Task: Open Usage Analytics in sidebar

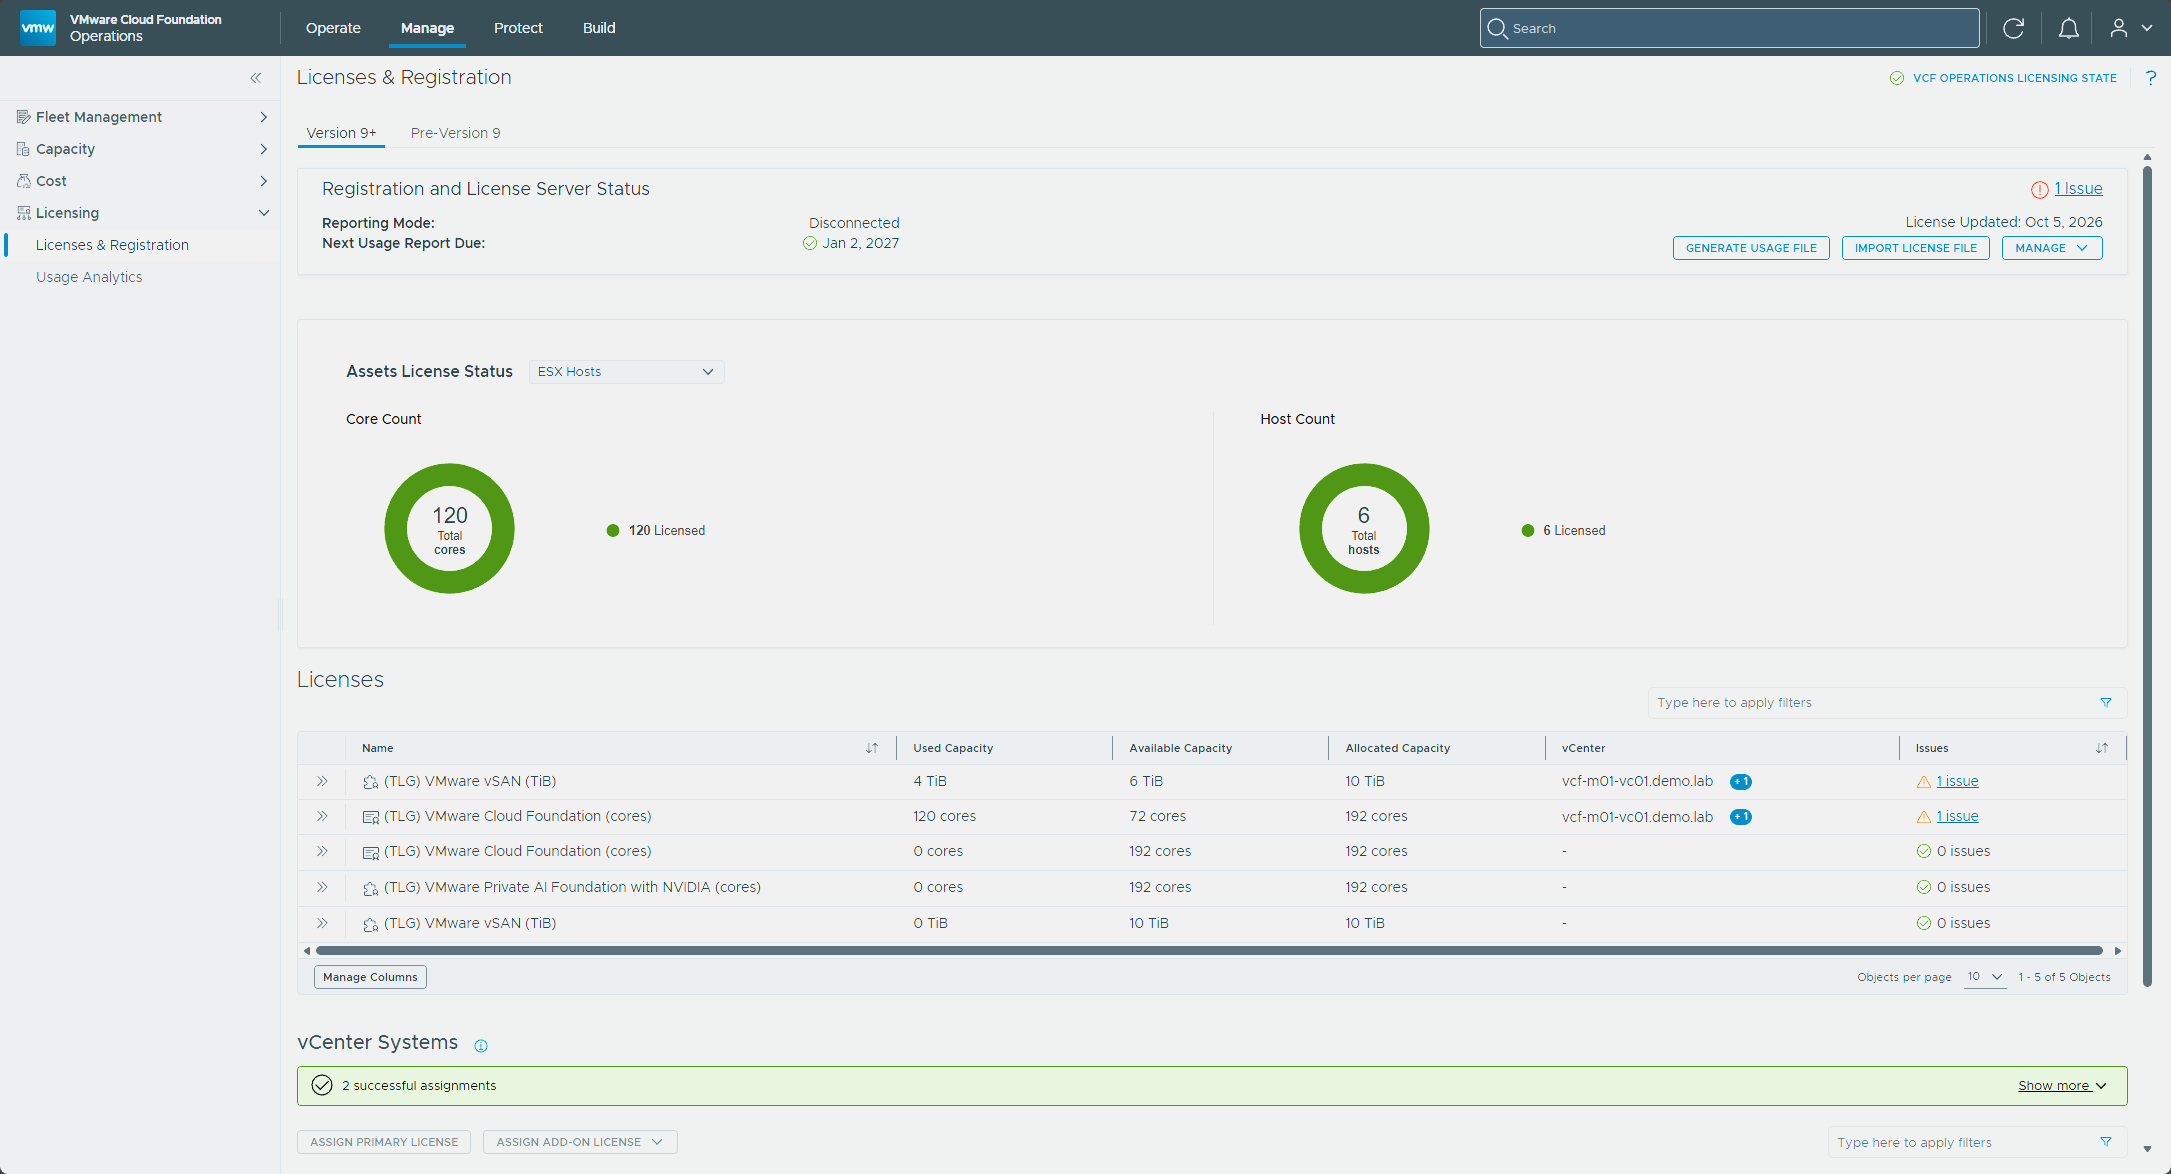Action: 89,277
